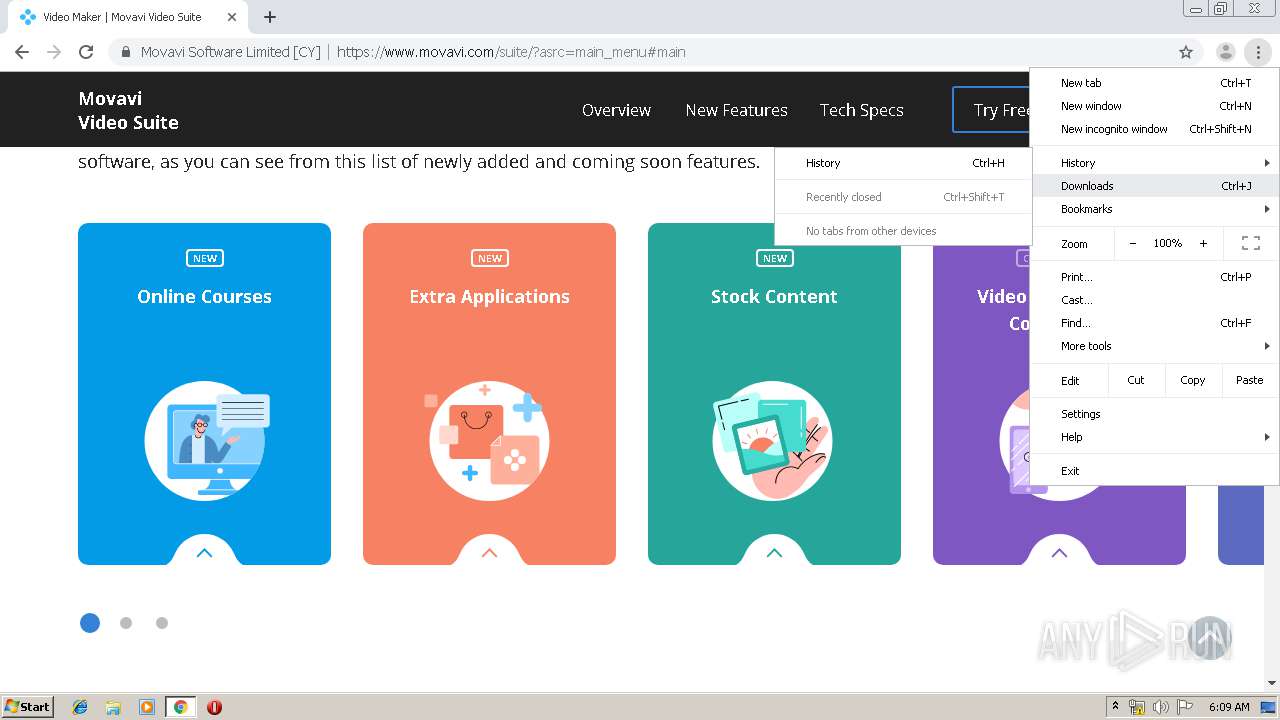Choose New window from Chrome menu
Screen dimensions: 1280x720
pyautogui.click(x=1155, y=106)
